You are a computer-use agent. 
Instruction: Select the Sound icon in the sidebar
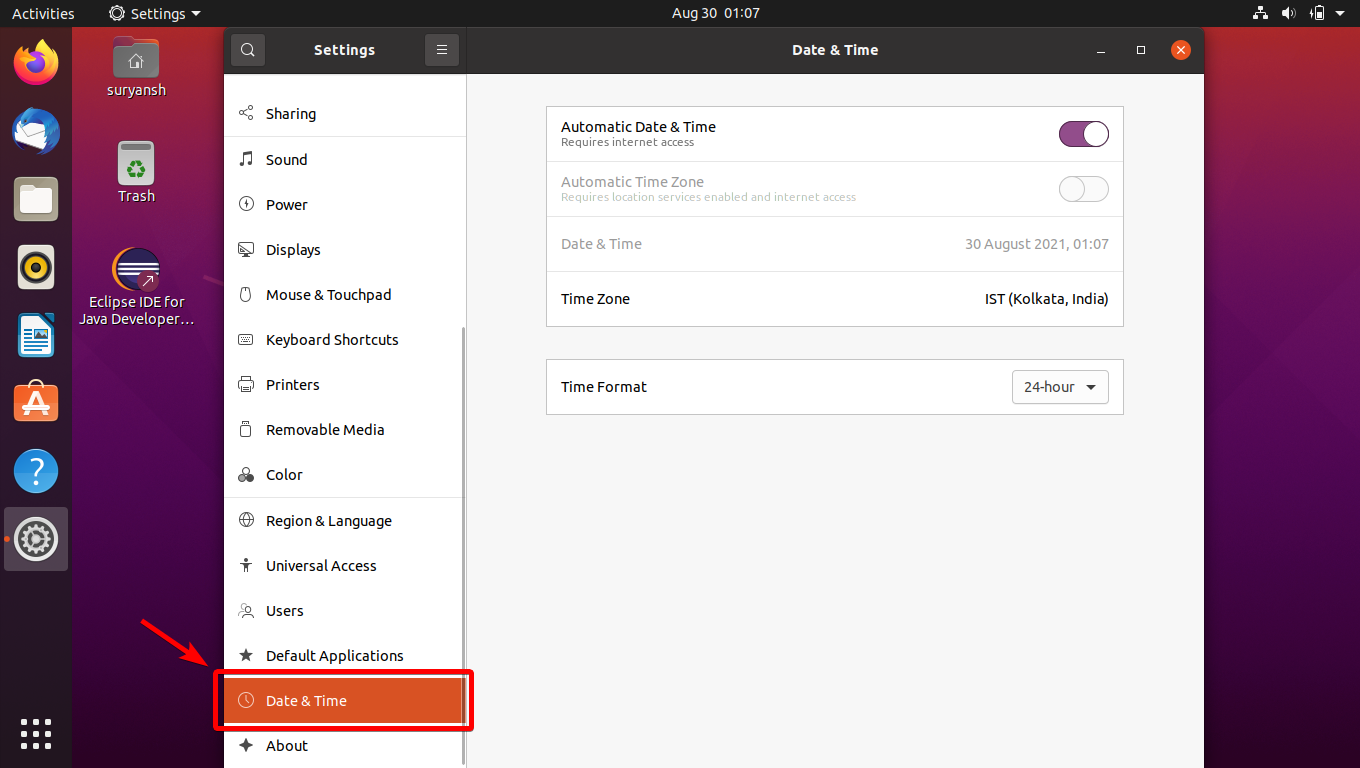[246, 159]
